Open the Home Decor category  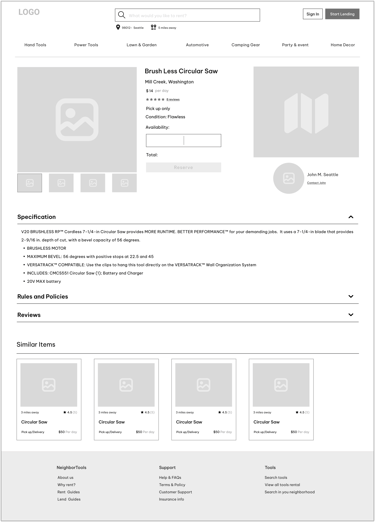343,45
